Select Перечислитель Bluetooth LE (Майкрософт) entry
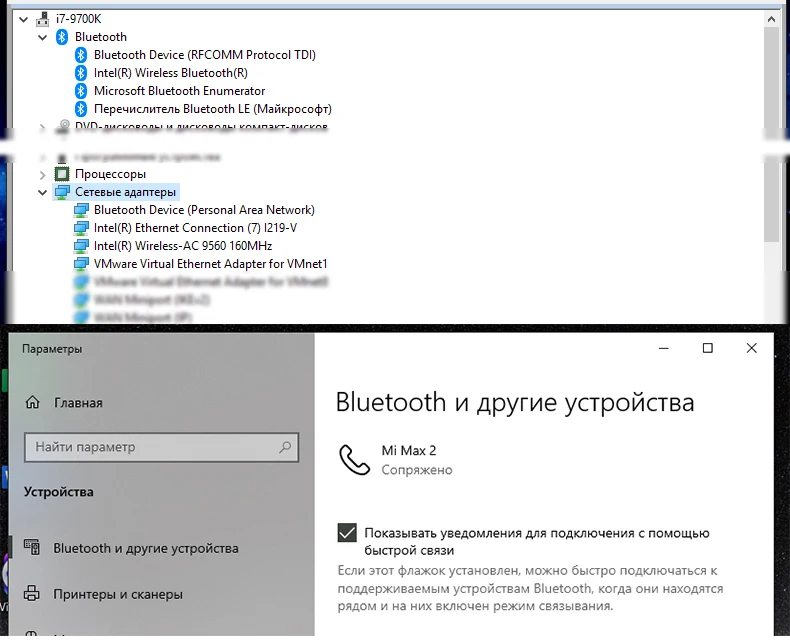 (x=213, y=109)
